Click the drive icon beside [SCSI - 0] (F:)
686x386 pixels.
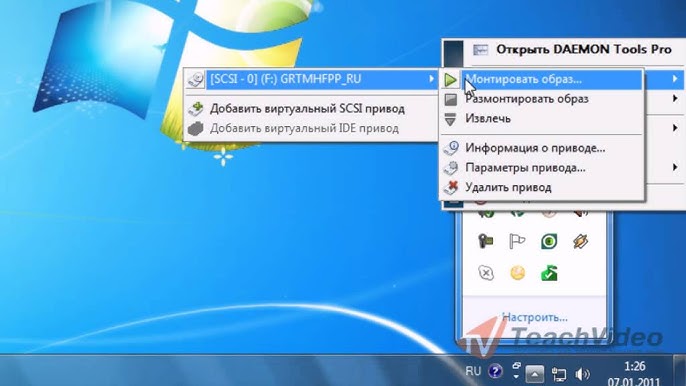(196, 79)
